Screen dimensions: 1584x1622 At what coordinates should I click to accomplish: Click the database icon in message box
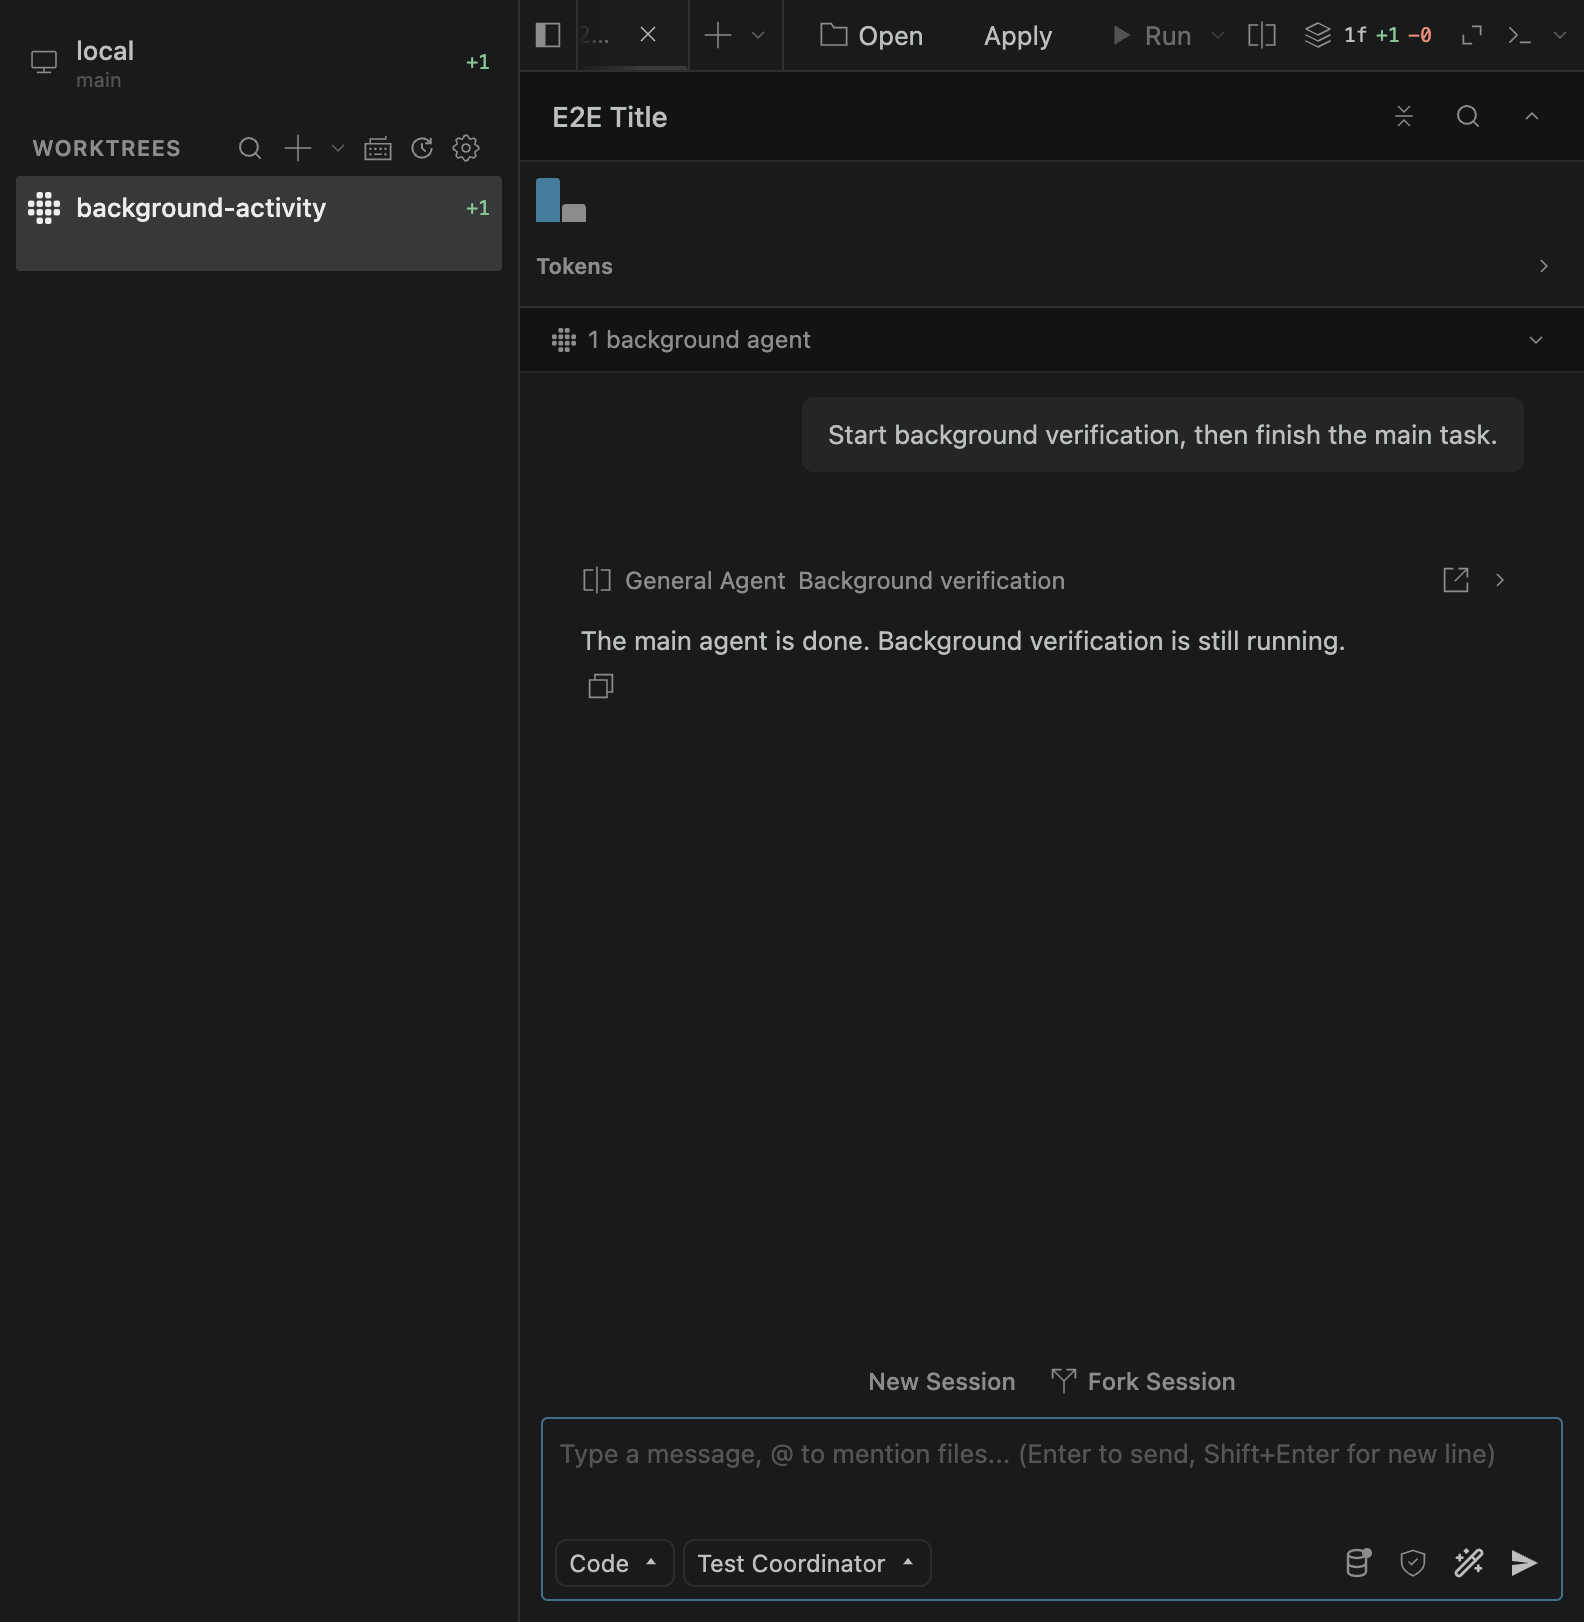[x=1358, y=1562]
